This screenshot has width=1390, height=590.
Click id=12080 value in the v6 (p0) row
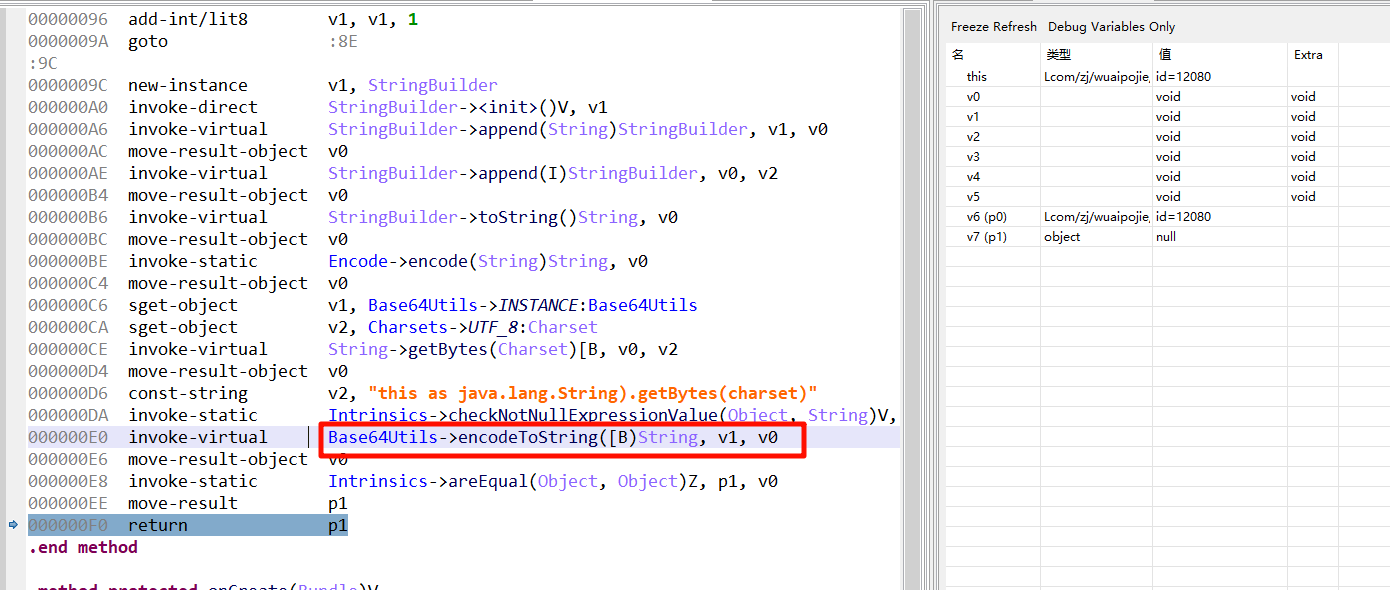1183,217
